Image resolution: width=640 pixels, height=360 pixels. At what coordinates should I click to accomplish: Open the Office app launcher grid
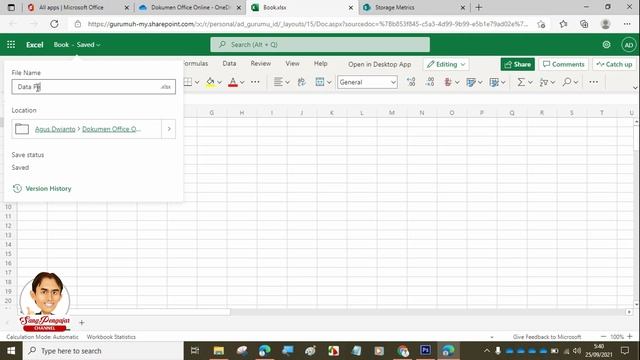pyautogui.click(x=11, y=44)
